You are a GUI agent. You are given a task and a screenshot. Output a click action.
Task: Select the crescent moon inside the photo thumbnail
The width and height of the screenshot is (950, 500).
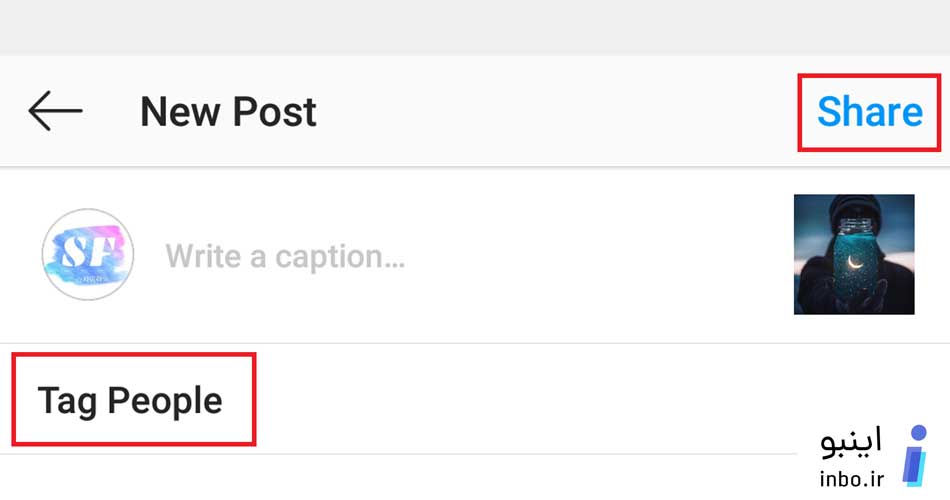pos(855,261)
